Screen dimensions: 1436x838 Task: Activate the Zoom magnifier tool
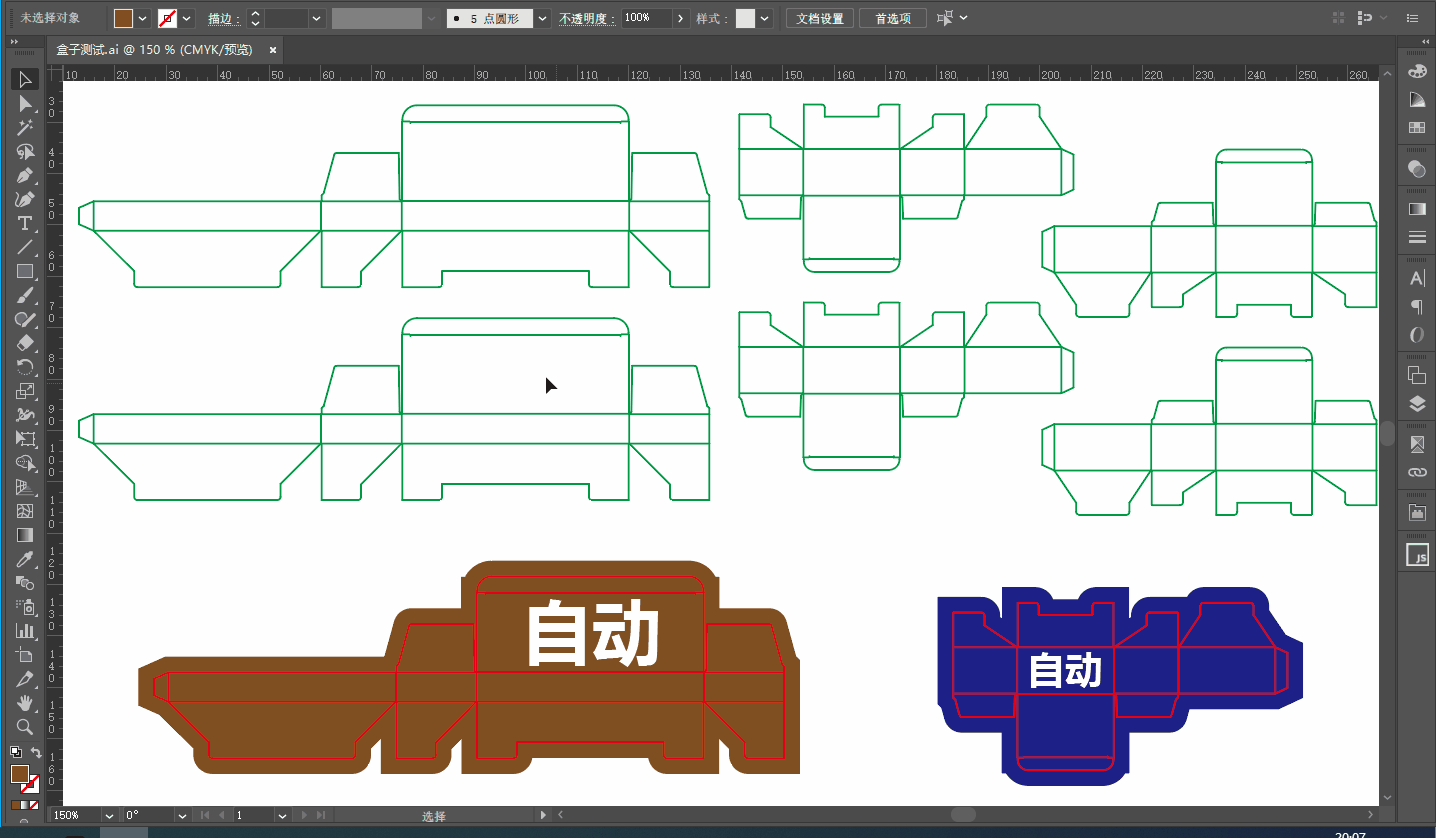coord(25,727)
